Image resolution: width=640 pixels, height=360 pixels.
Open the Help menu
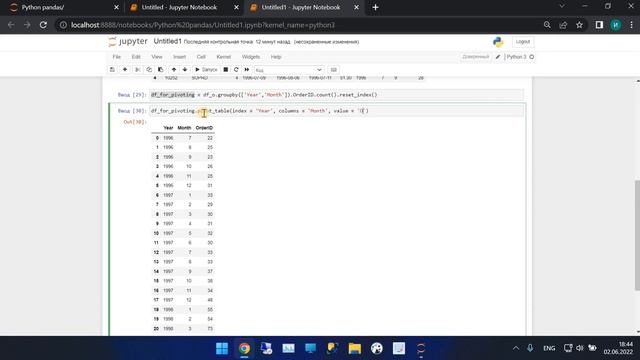pyautogui.click(x=276, y=57)
